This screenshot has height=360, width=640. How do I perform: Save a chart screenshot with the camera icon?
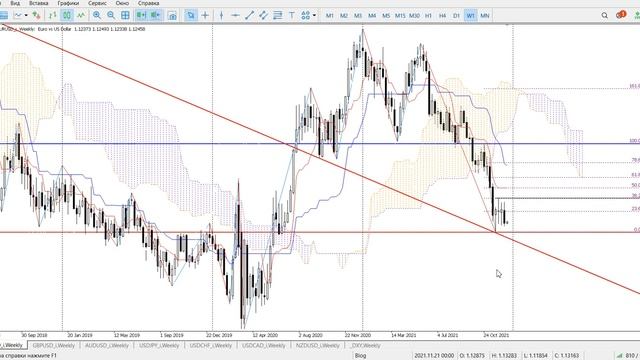[x=172, y=16]
